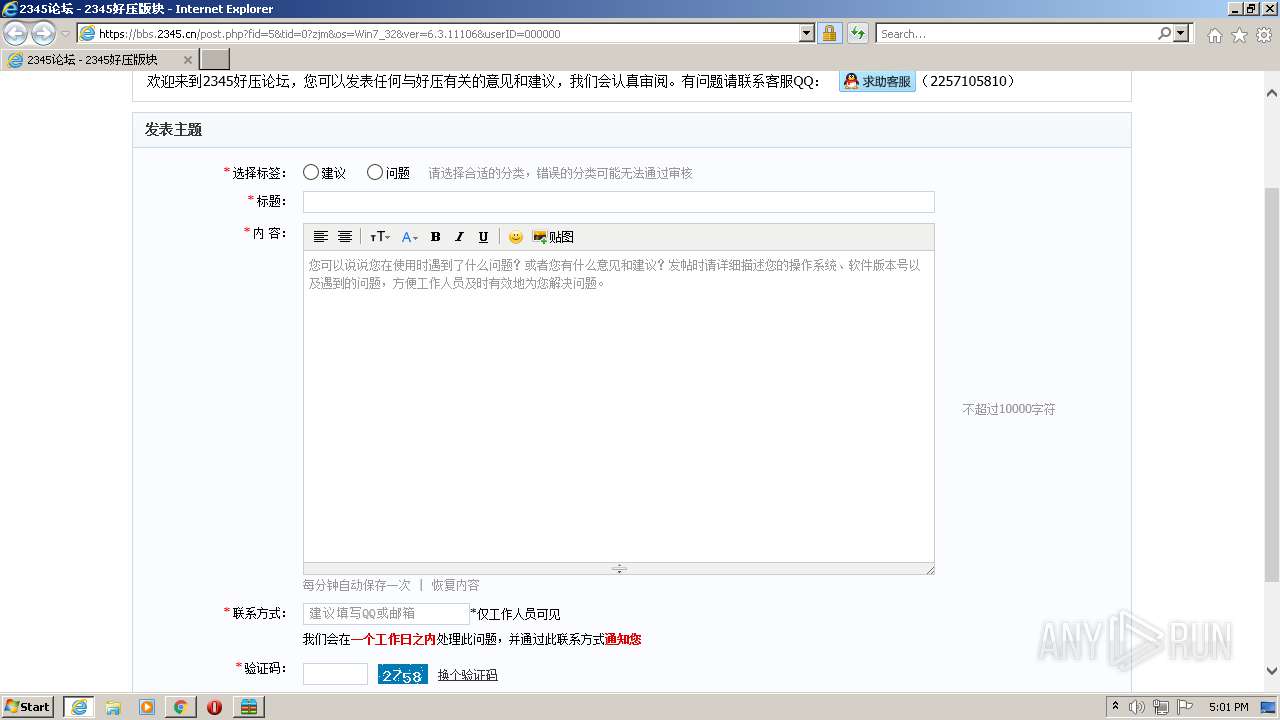The image size is (1280, 720).
Task: Show hidden system tray icons
Action: (1116, 707)
